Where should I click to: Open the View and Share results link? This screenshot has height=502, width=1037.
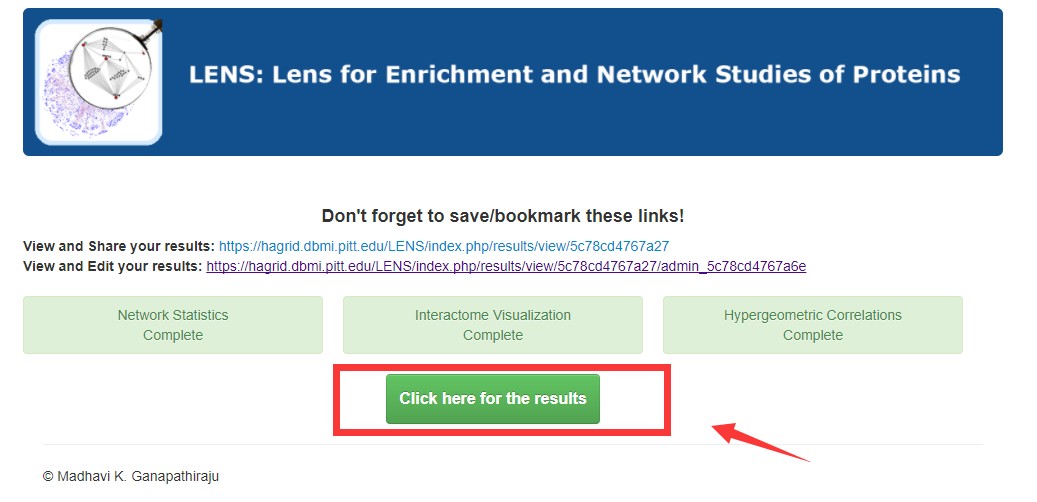click(444, 246)
